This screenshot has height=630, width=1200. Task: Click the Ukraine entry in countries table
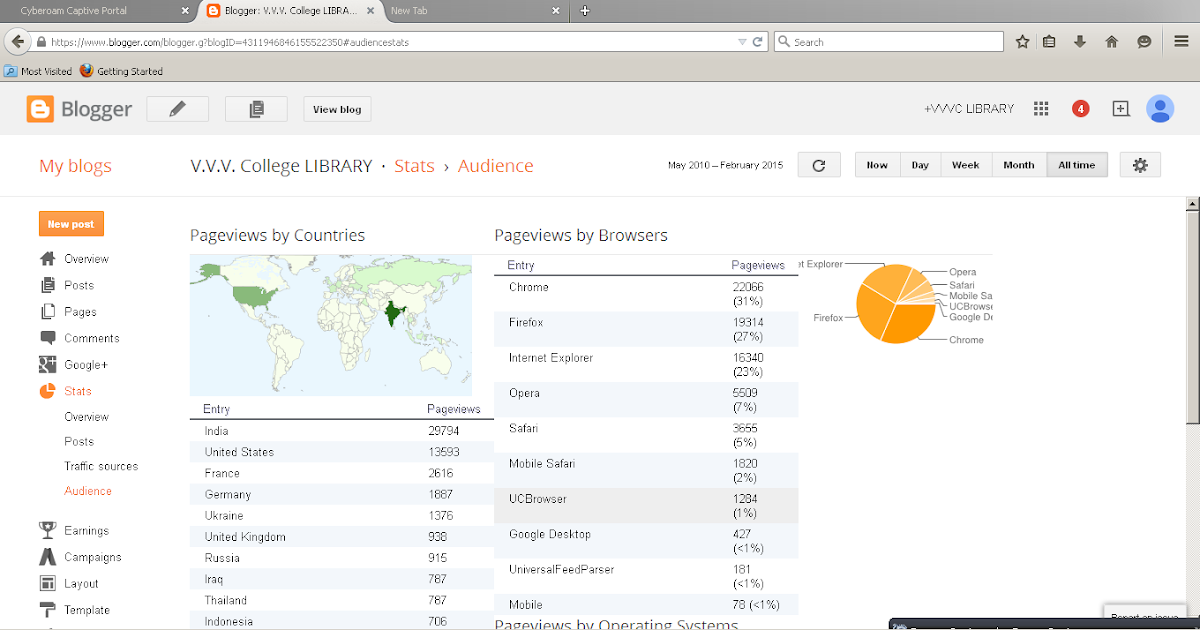coord(224,516)
